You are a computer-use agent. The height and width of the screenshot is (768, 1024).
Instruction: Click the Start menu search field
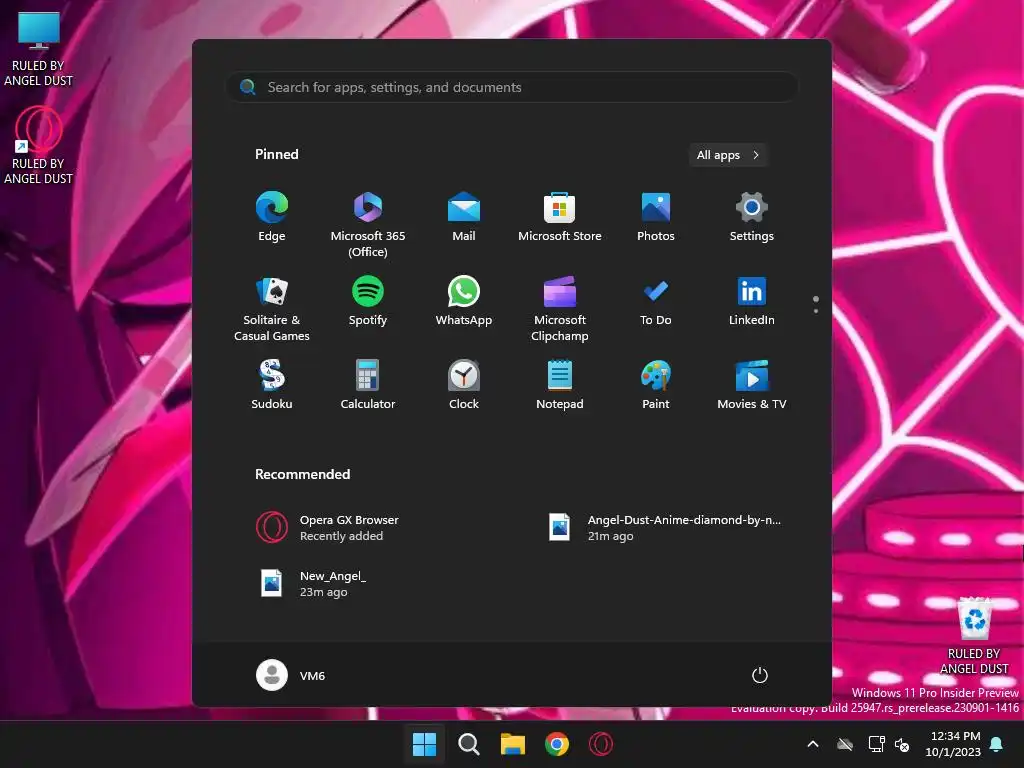(511, 87)
